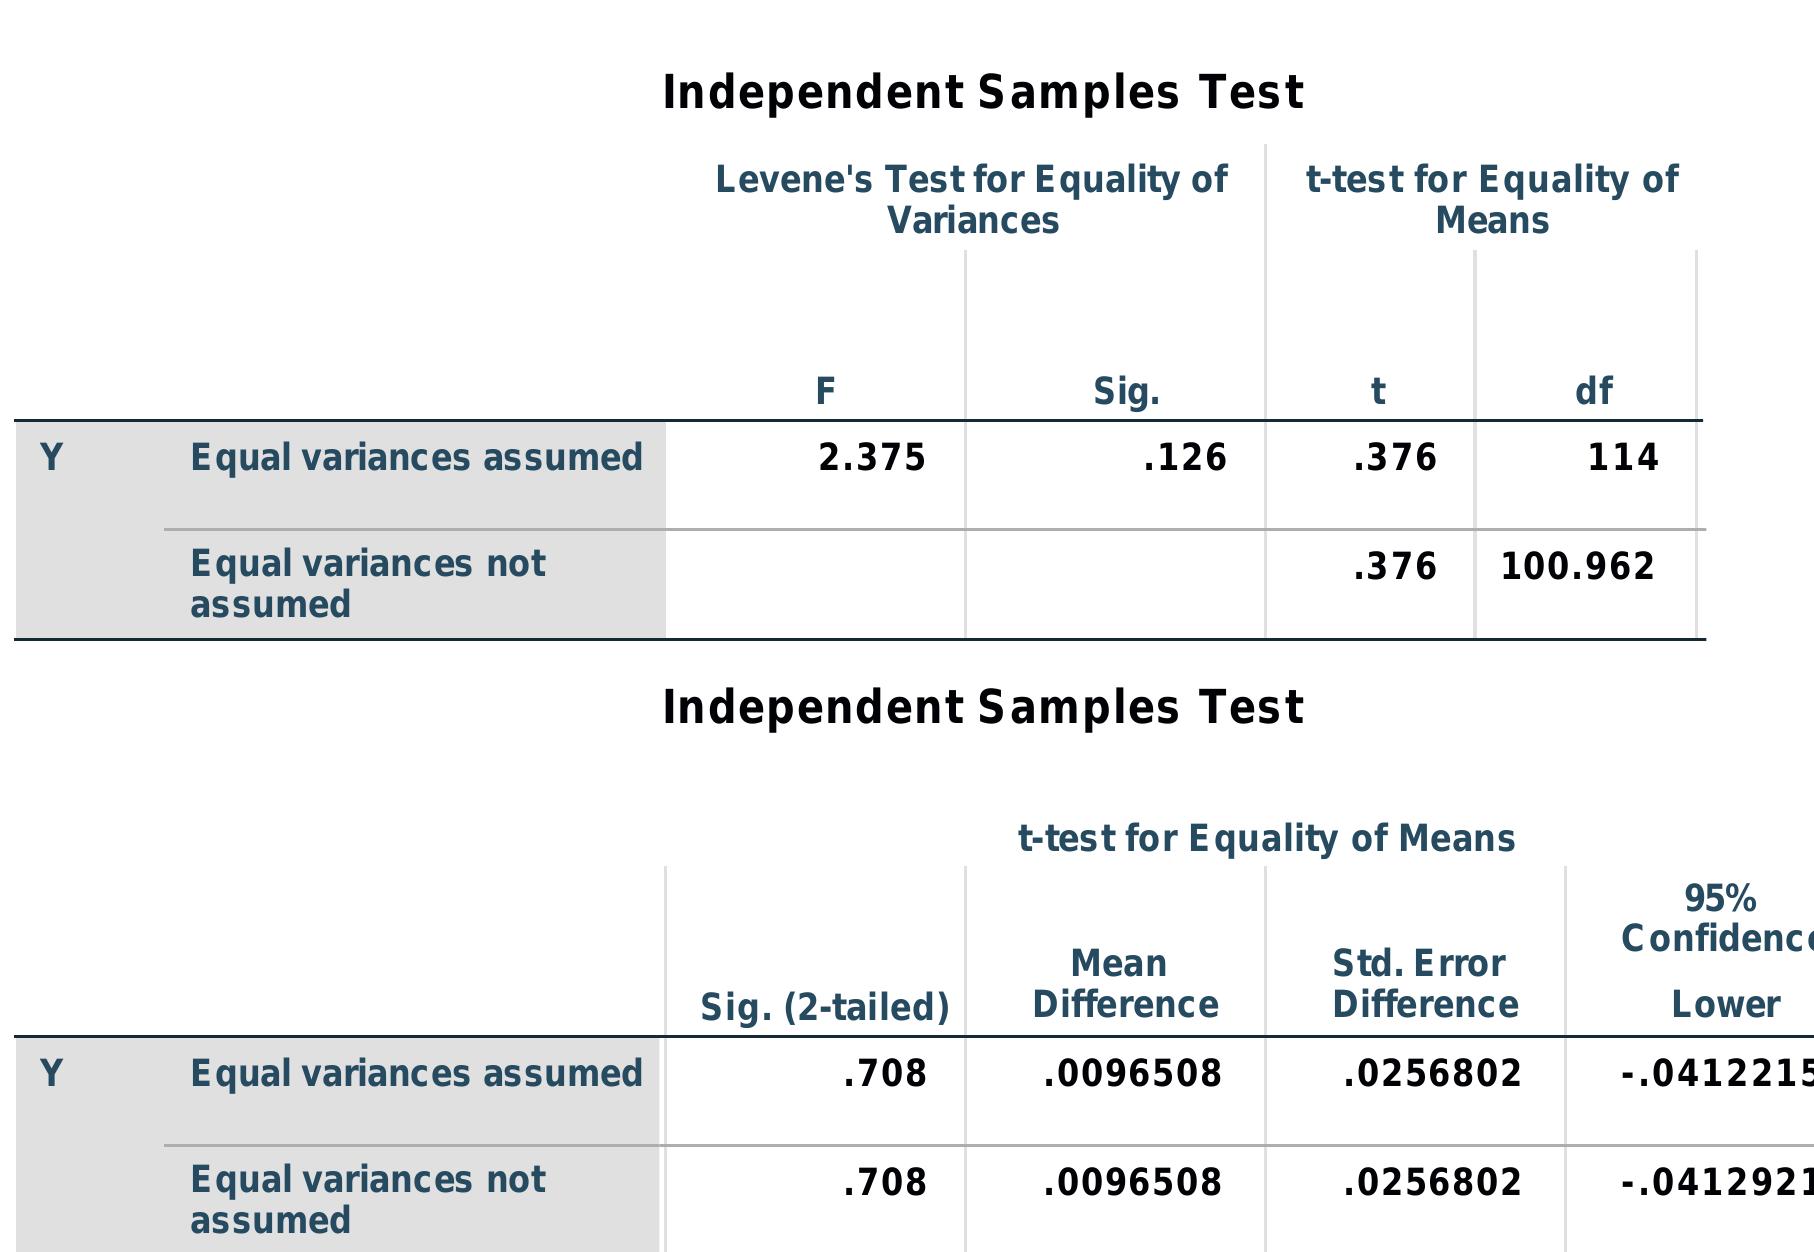Click the lower bound value -.0412215
Image resolution: width=1814 pixels, height=1252 pixels.
(1715, 1074)
